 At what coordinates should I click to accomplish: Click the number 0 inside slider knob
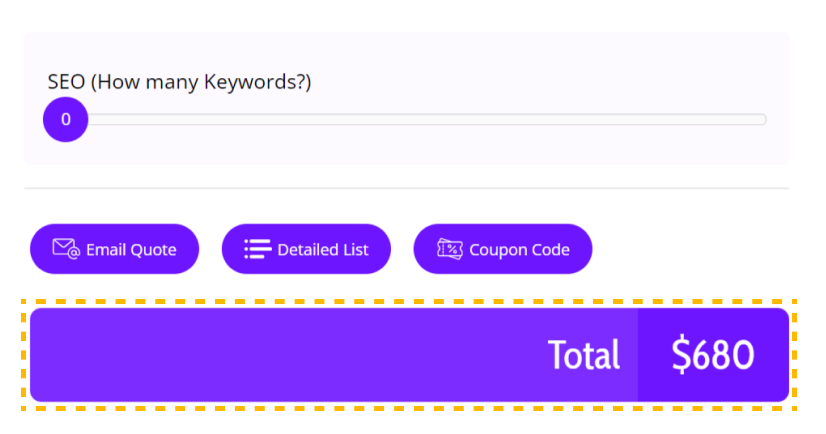66,120
